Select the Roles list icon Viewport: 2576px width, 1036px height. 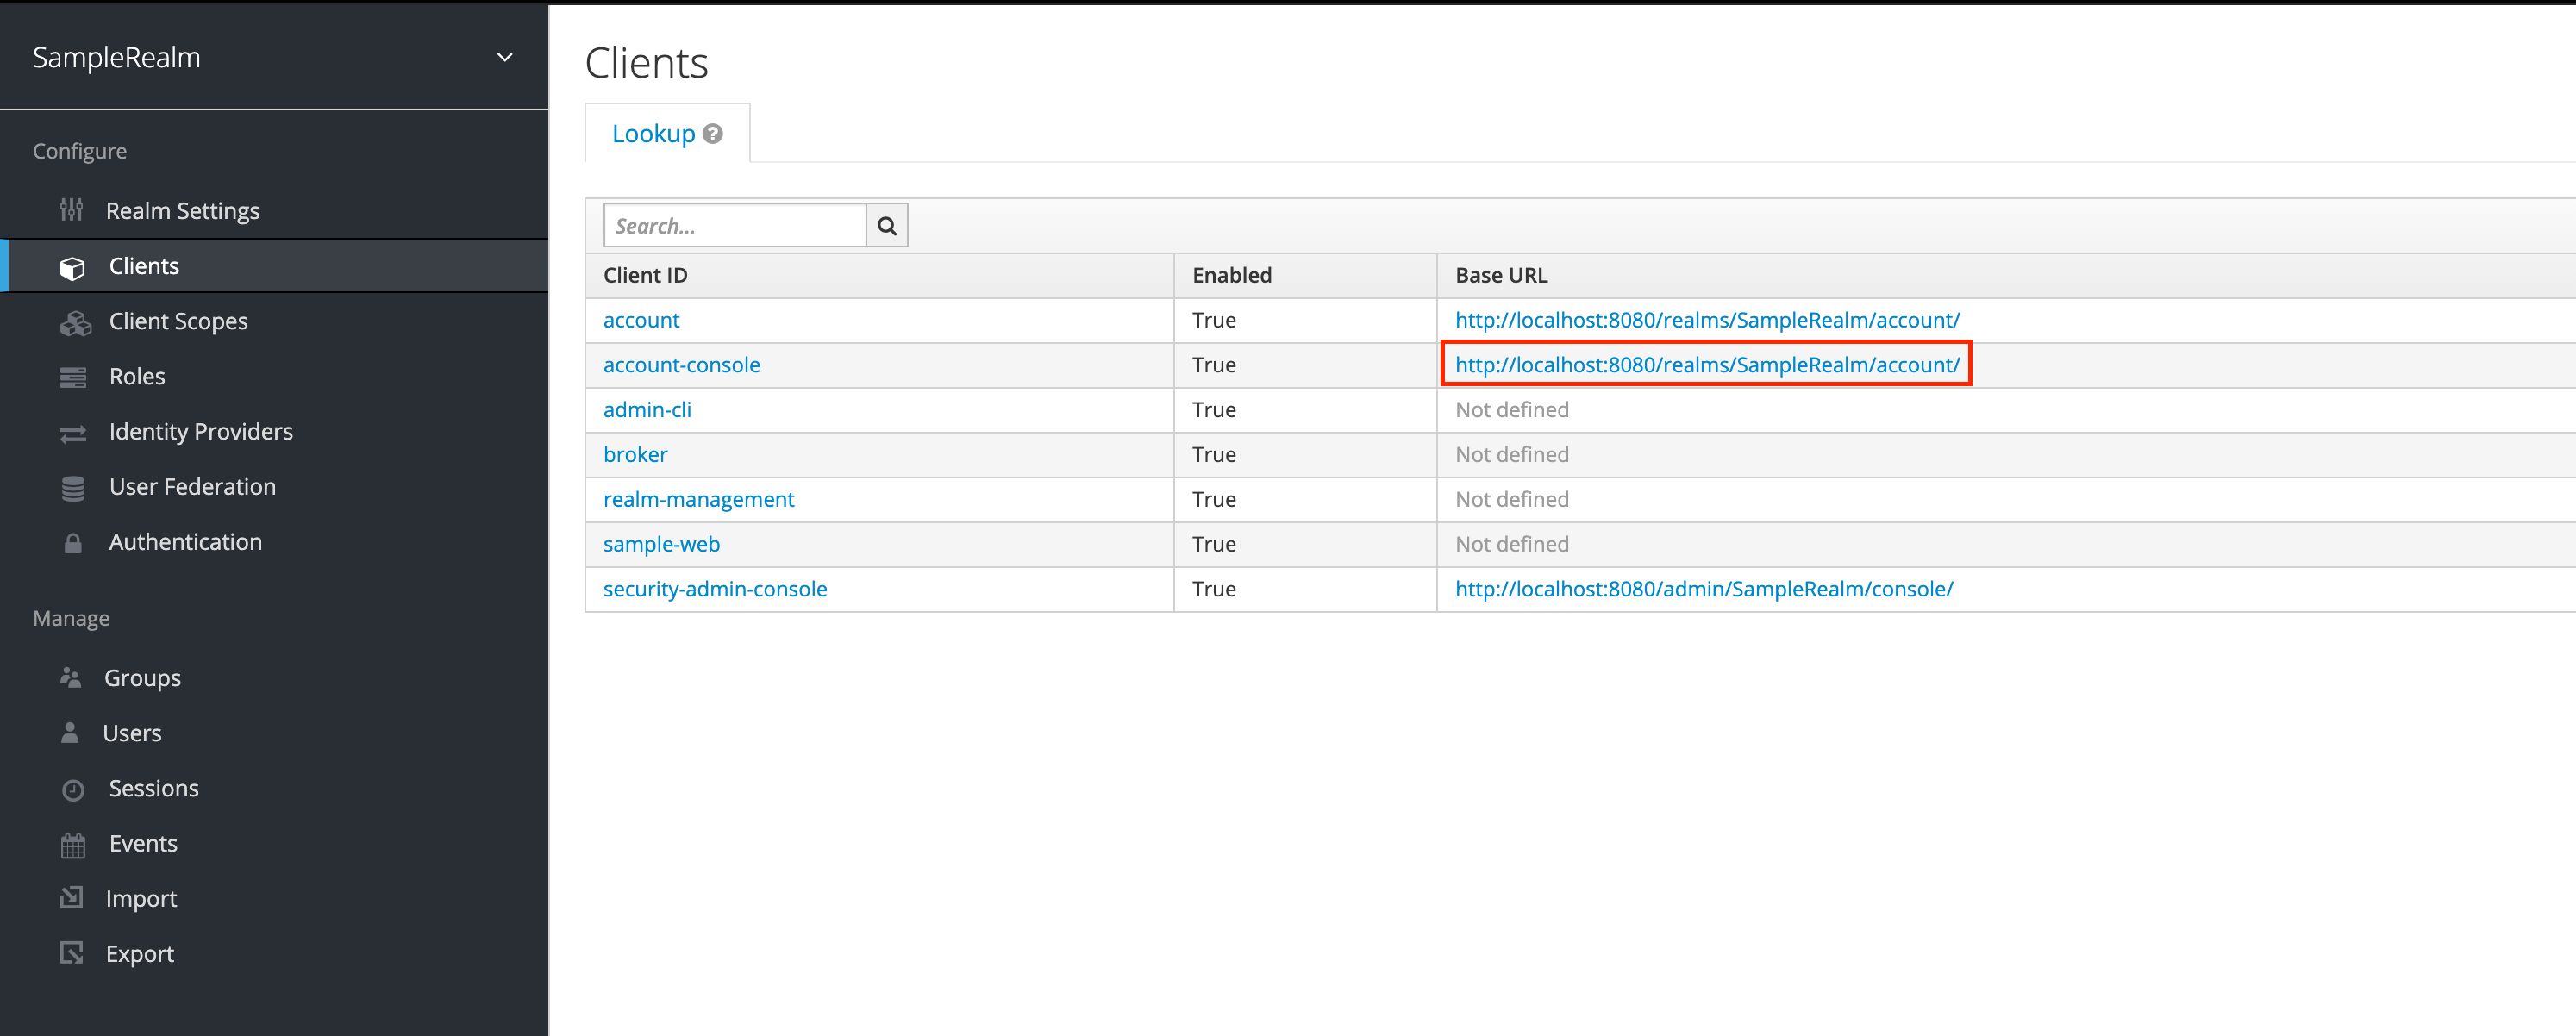coord(73,376)
